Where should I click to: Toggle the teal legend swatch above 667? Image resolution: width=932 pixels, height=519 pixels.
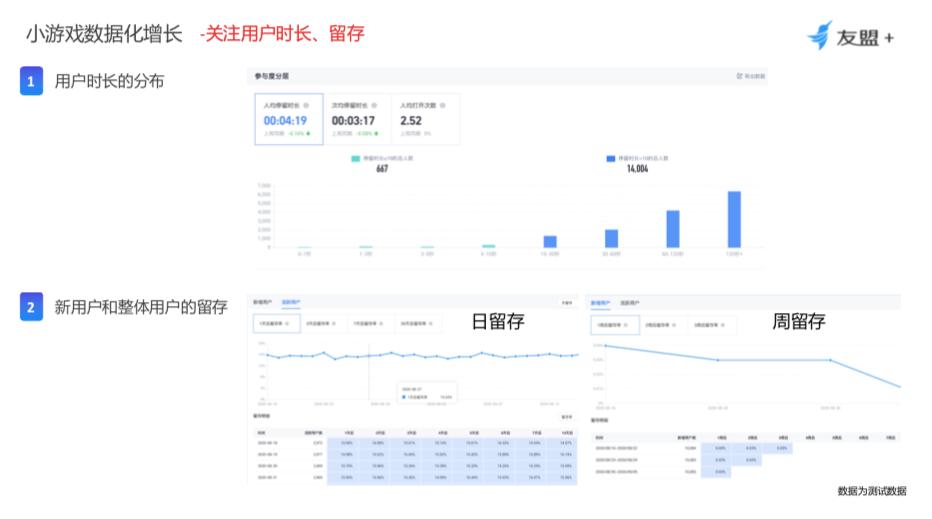pyautogui.click(x=355, y=159)
